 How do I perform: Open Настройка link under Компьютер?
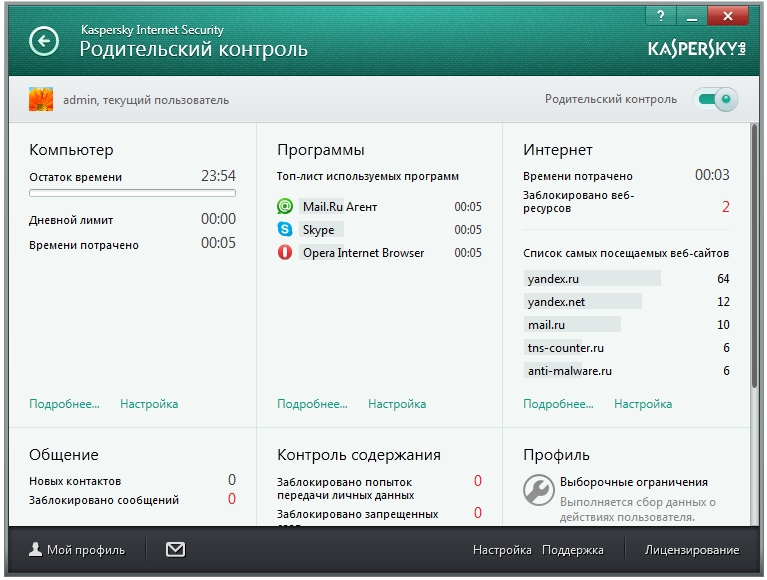(149, 404)
